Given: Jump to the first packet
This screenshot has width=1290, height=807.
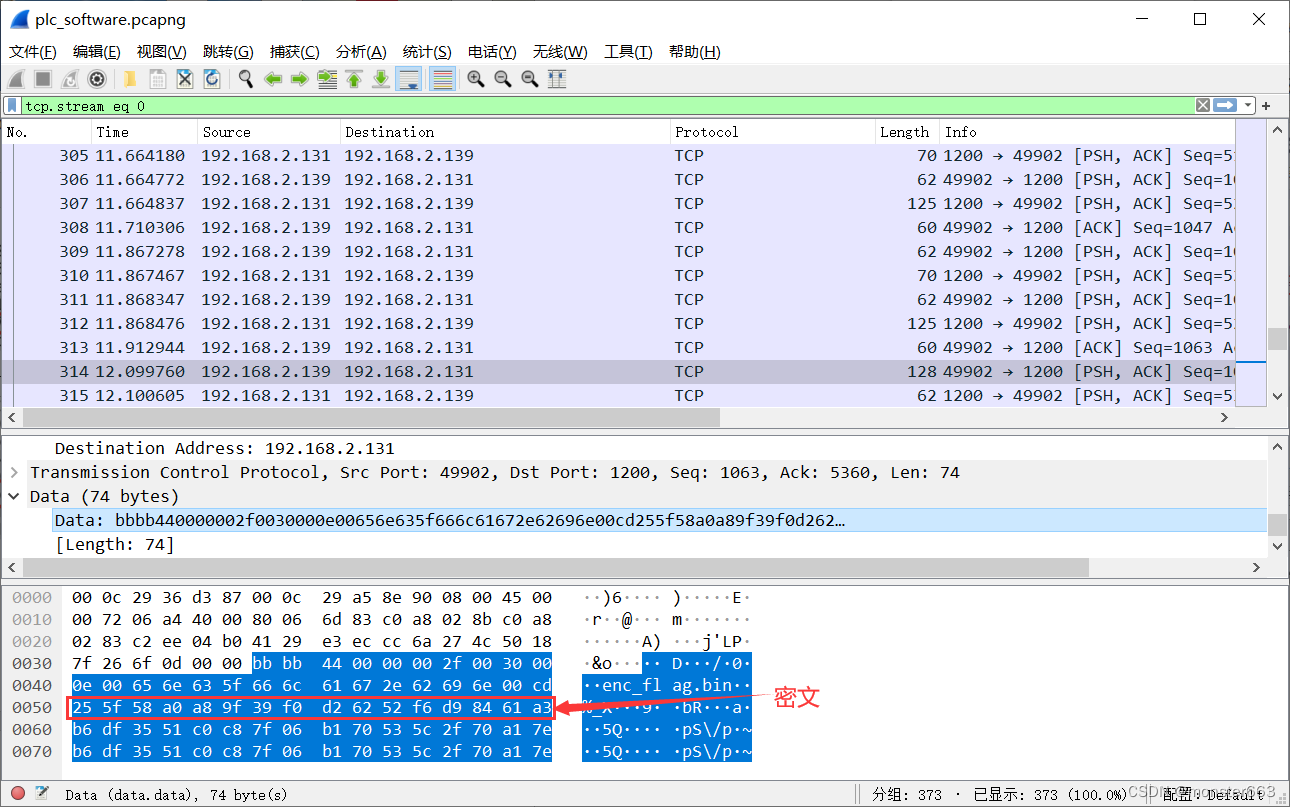Looking at the screenshot, I should pyautogui.click(x=354, y=79).
